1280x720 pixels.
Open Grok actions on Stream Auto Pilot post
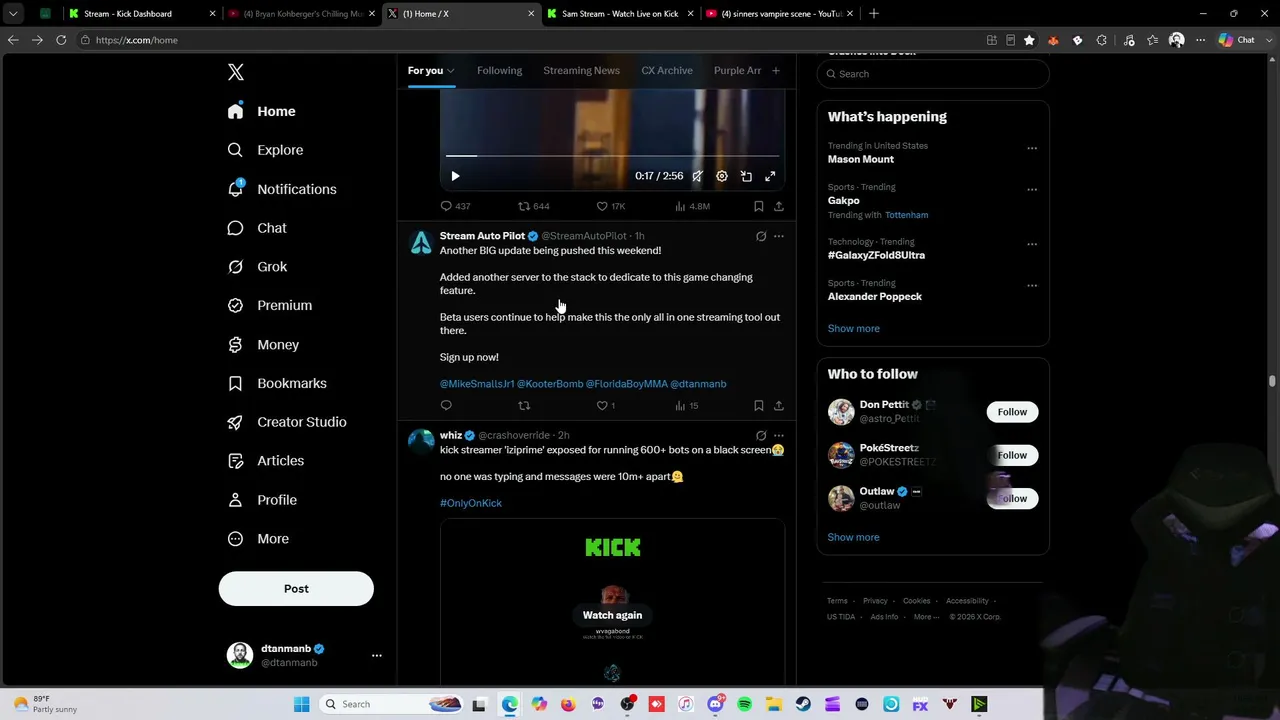(761, 236)
